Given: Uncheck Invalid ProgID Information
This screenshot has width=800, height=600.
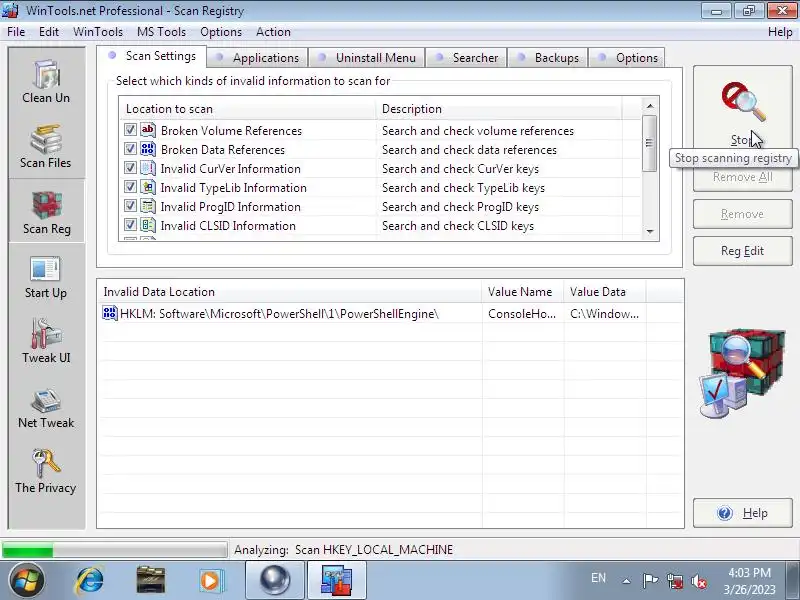Looking at the screenshot, I should pyautogui.click(x=130, y=206).
